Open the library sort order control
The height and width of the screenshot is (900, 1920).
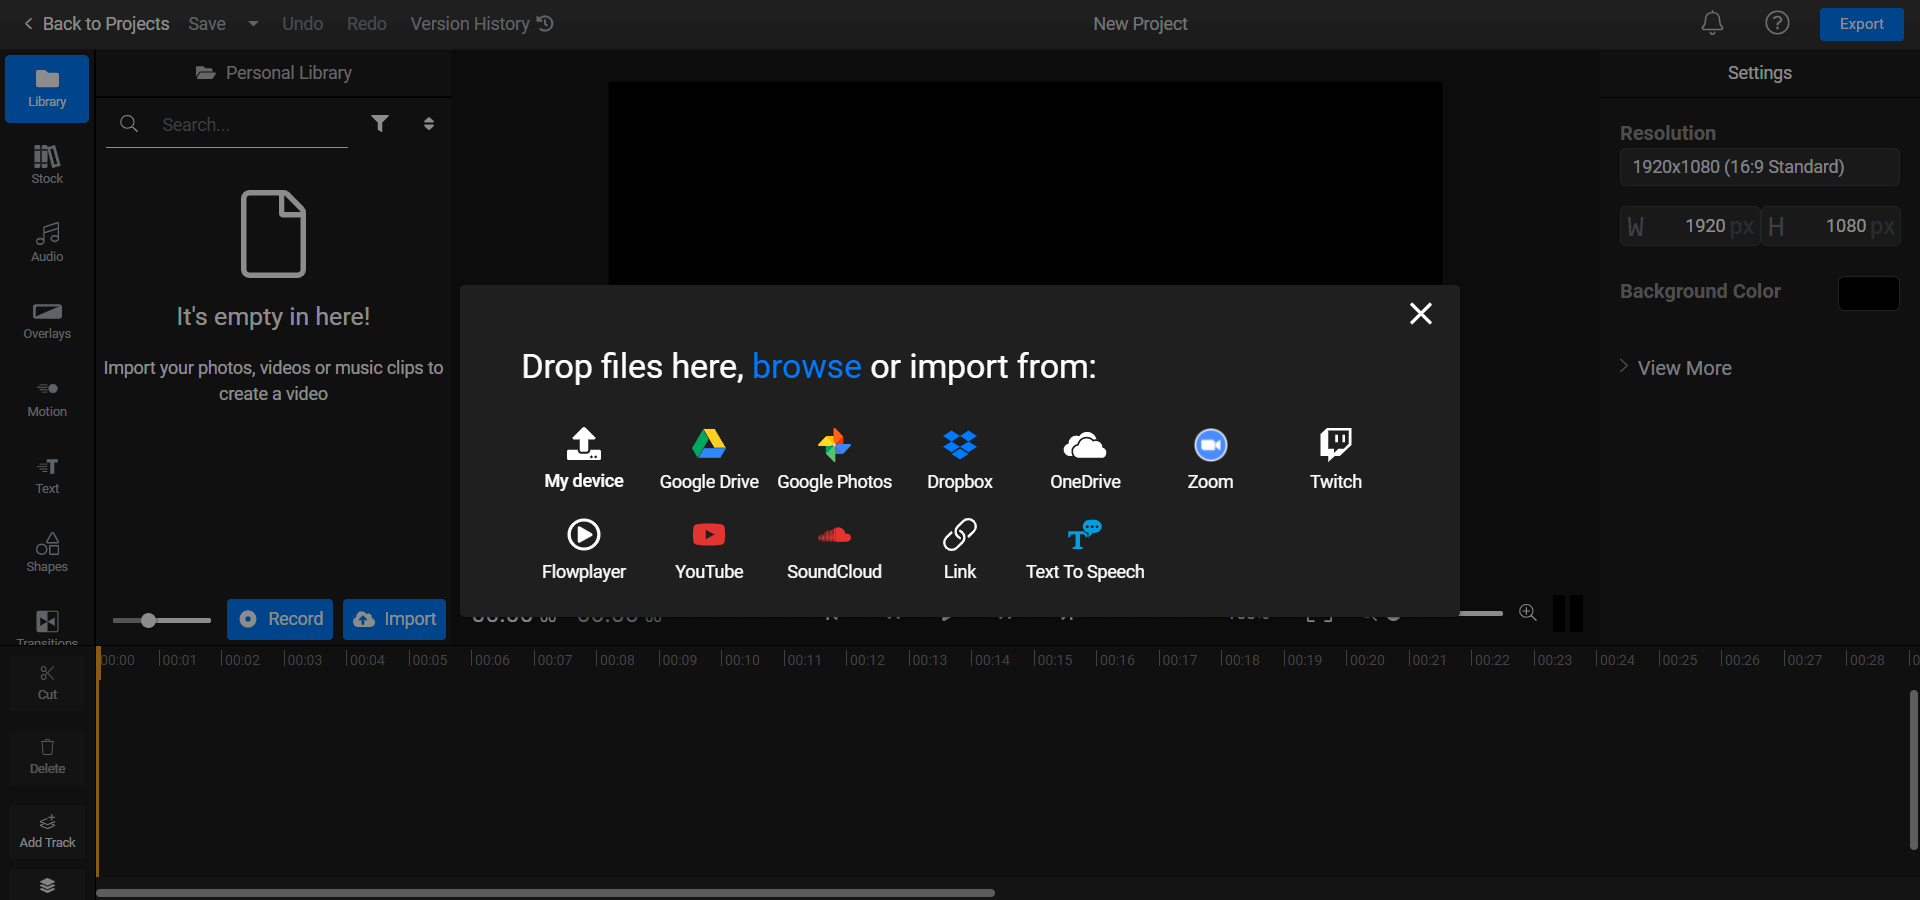pos(429,123)
